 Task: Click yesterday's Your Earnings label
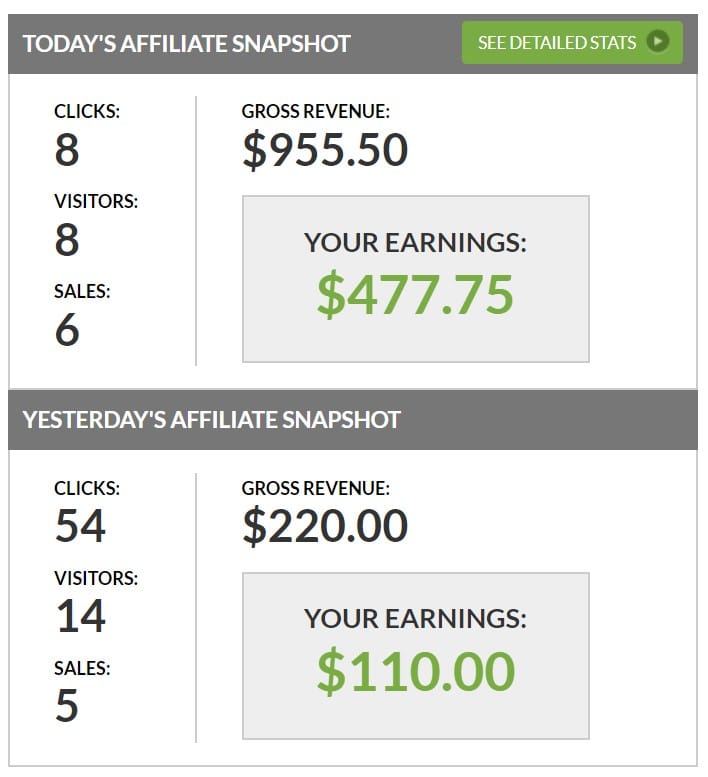click(415, 619)
